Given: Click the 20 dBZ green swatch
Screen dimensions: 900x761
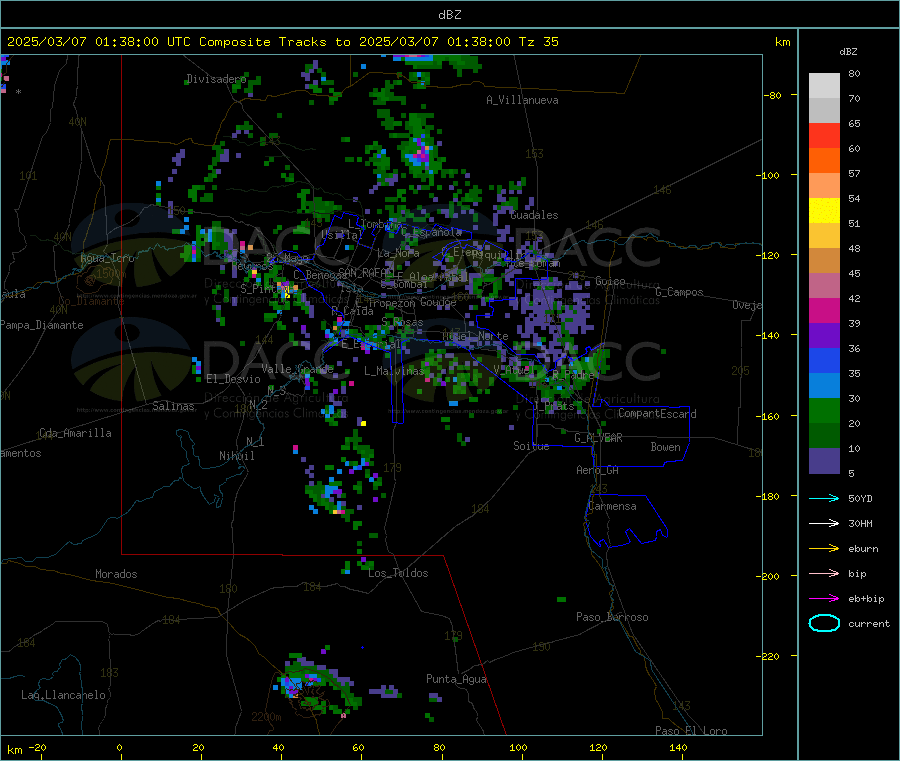Looking at the screenshot, I should (824, 436).
